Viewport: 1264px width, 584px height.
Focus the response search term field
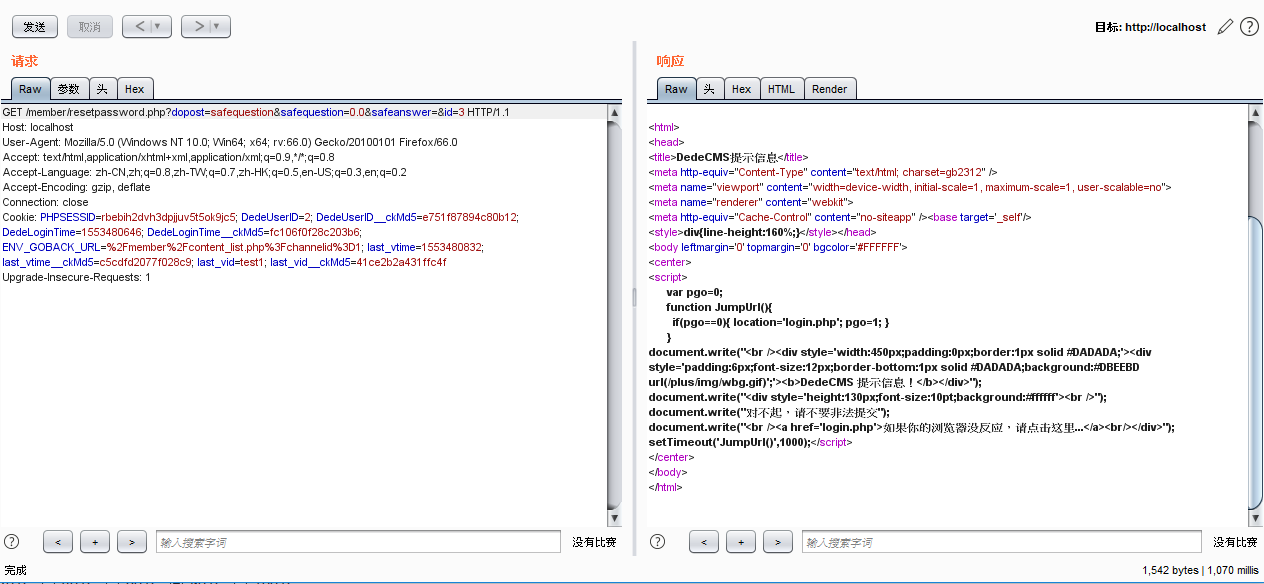pyautogui.click(x=1004, y=542)
